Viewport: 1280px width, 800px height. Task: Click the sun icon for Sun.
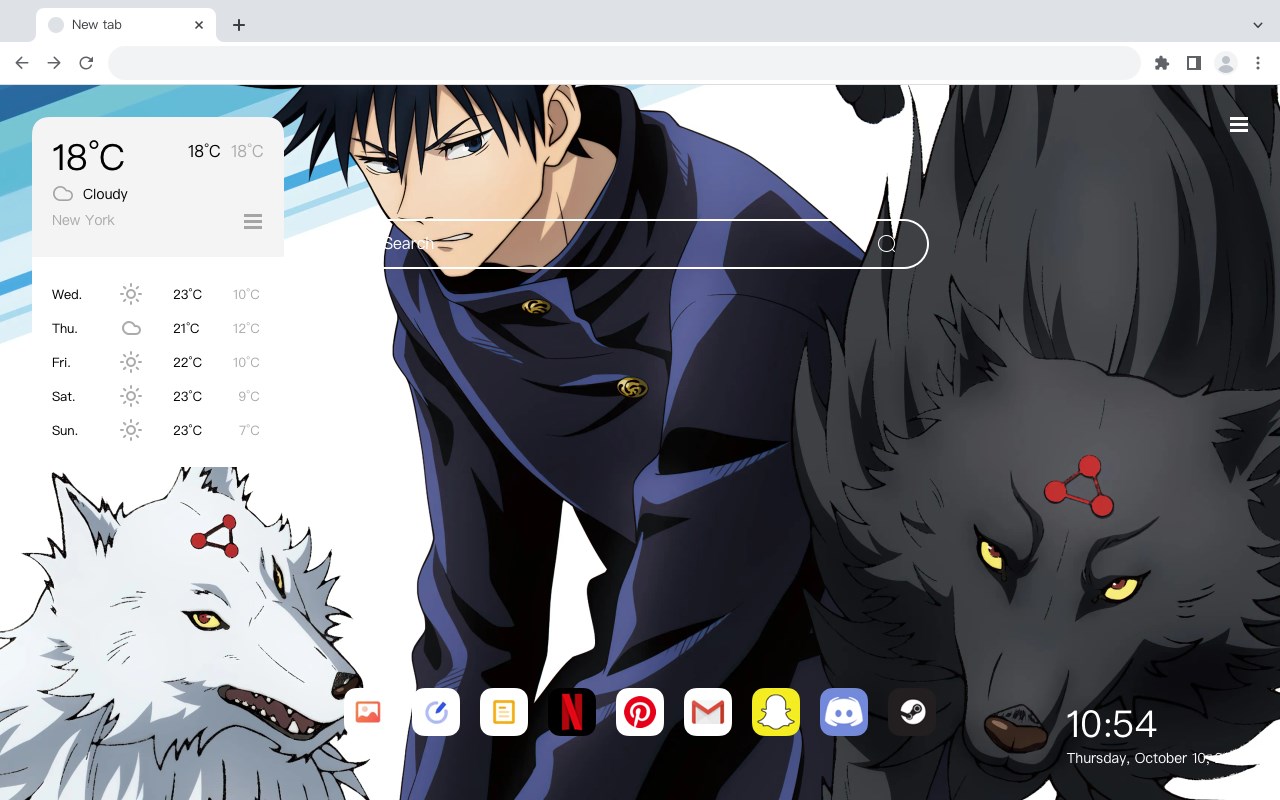[x=131, y=430]
